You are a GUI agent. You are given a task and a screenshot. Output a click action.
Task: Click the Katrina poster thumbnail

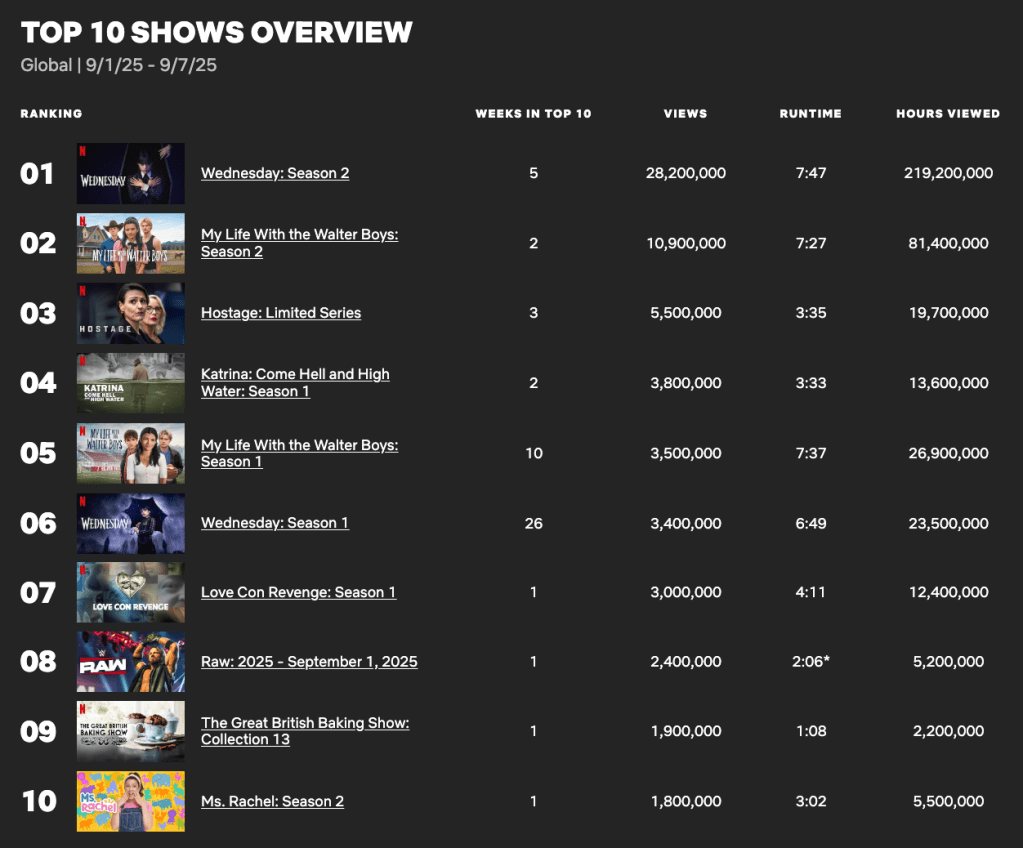pos(130,383)
